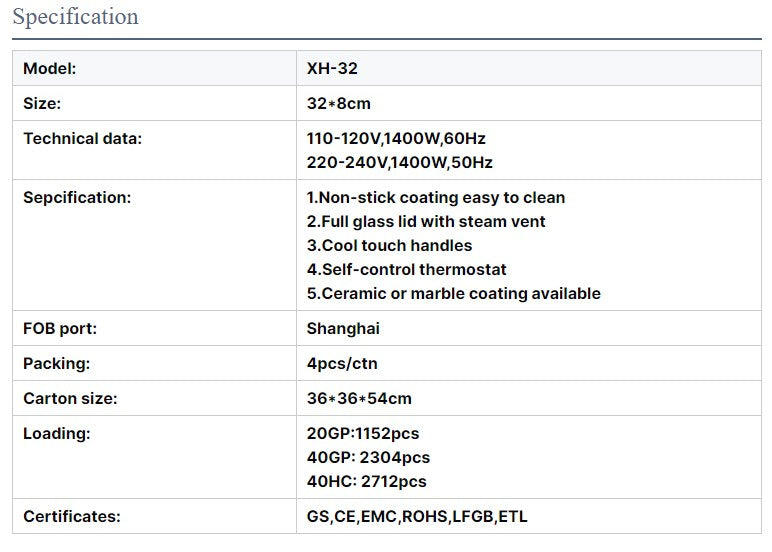The image size is (772, 552).
Task: Click the Model: label cell
Action: pyautogui.click(x=154, y=68)
